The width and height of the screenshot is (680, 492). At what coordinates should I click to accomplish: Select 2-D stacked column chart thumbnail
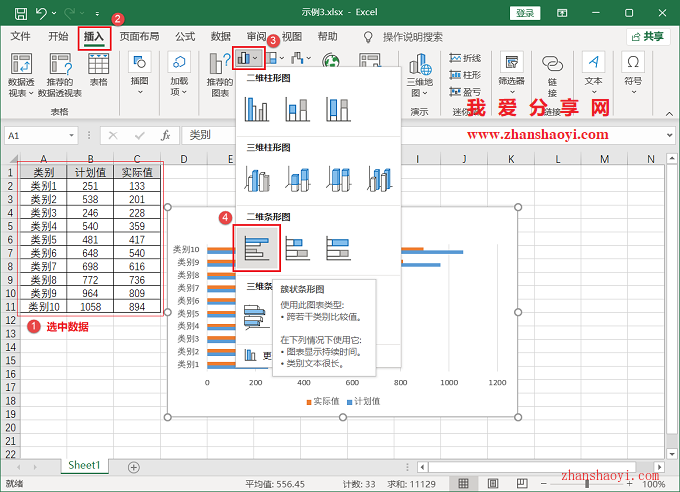coord(298,109)
